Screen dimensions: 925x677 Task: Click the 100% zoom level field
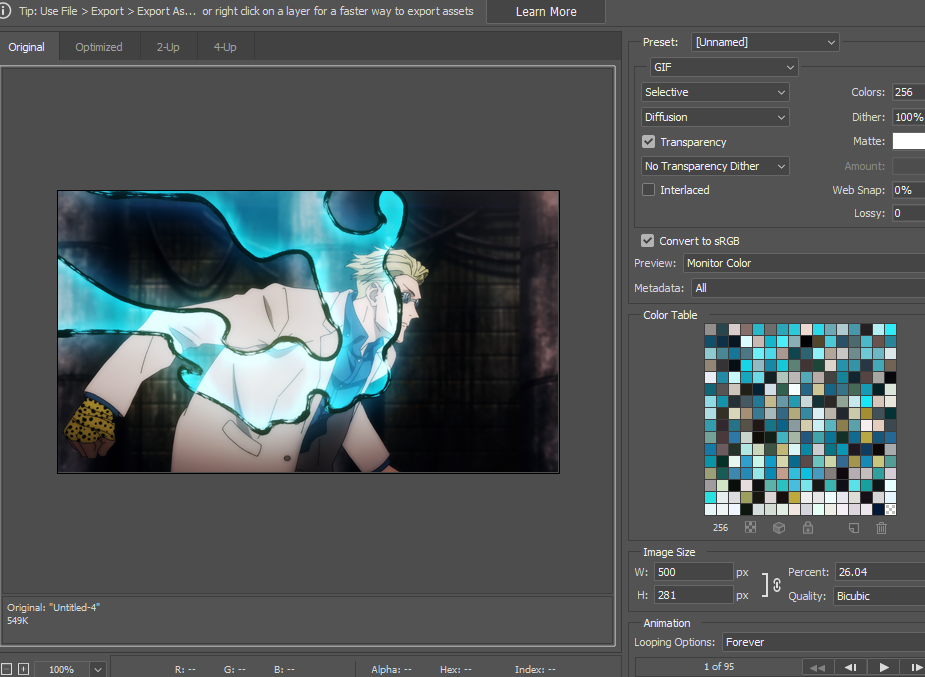[x=61, y=669]
